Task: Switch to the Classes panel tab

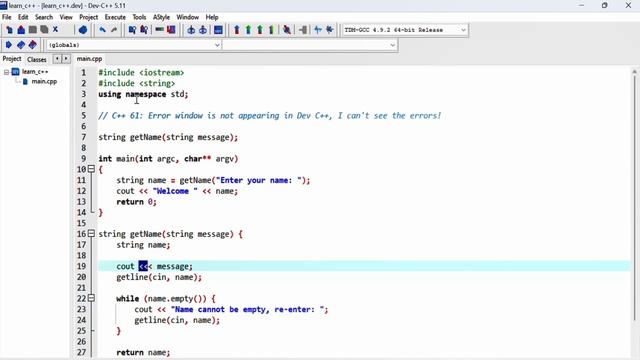Action: [x=37, y=60]
